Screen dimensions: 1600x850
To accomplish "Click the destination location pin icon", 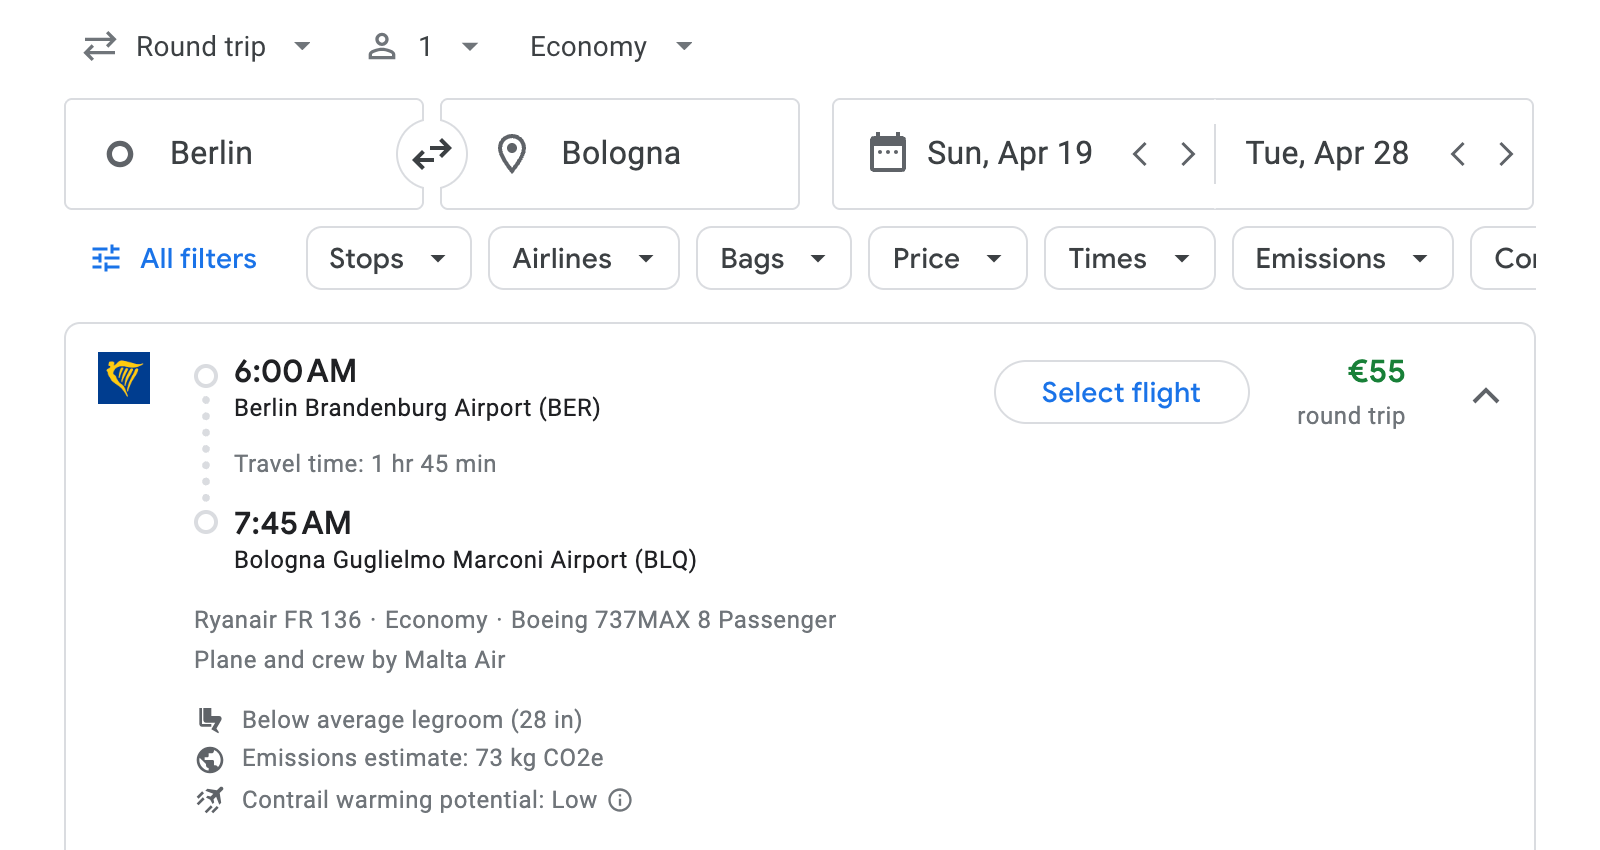I will tap(512, 154).
